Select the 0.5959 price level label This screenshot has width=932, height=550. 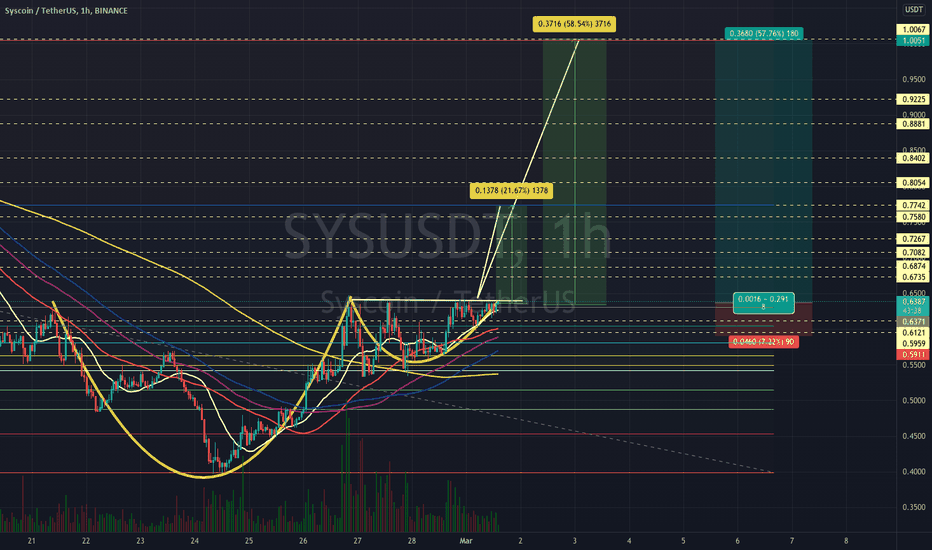(x=914, y=344)
